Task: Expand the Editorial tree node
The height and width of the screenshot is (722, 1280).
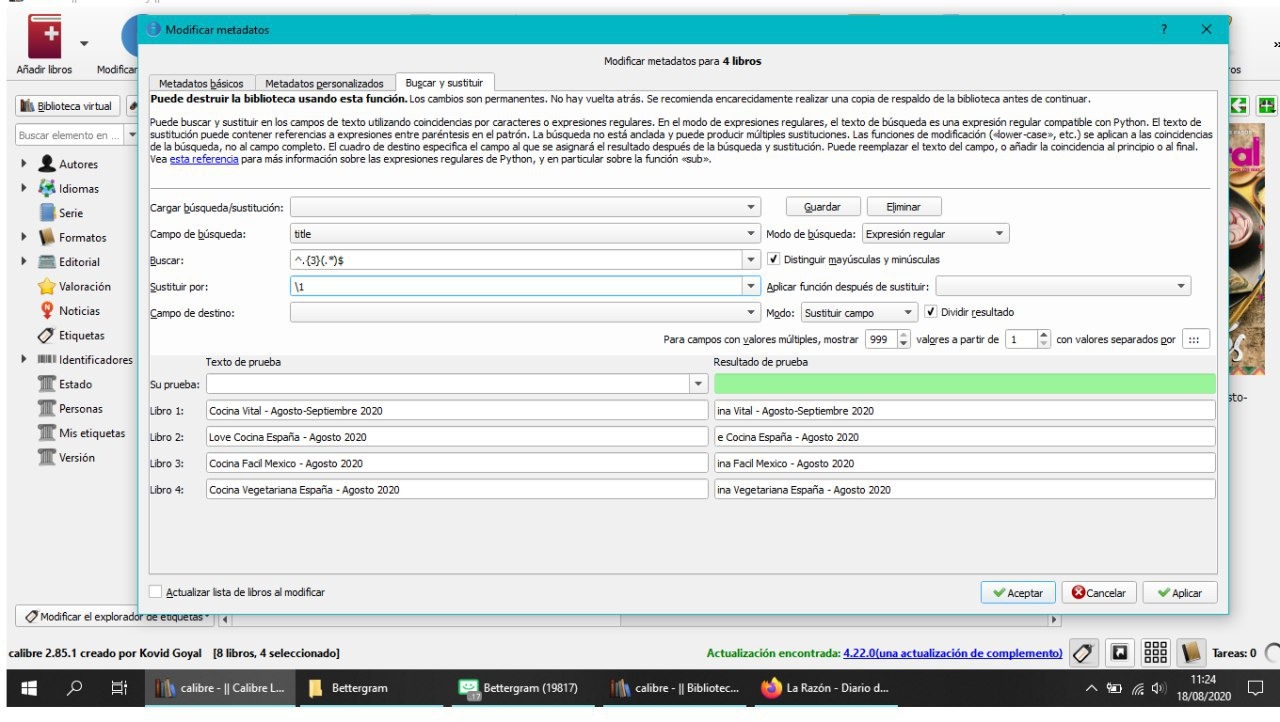Action: coord(24,261)
